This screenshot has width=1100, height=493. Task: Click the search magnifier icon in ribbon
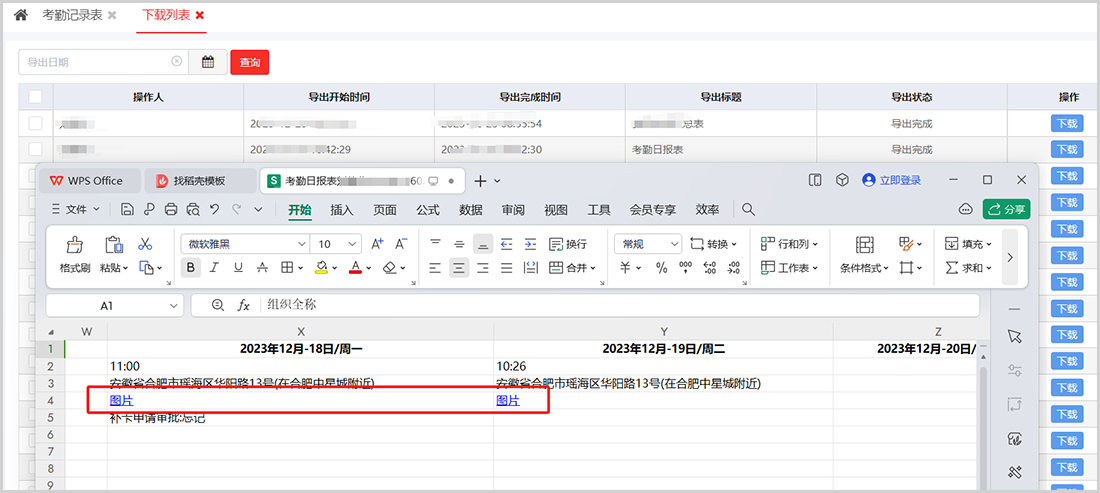pyautogui.click(x=748, y=209)
